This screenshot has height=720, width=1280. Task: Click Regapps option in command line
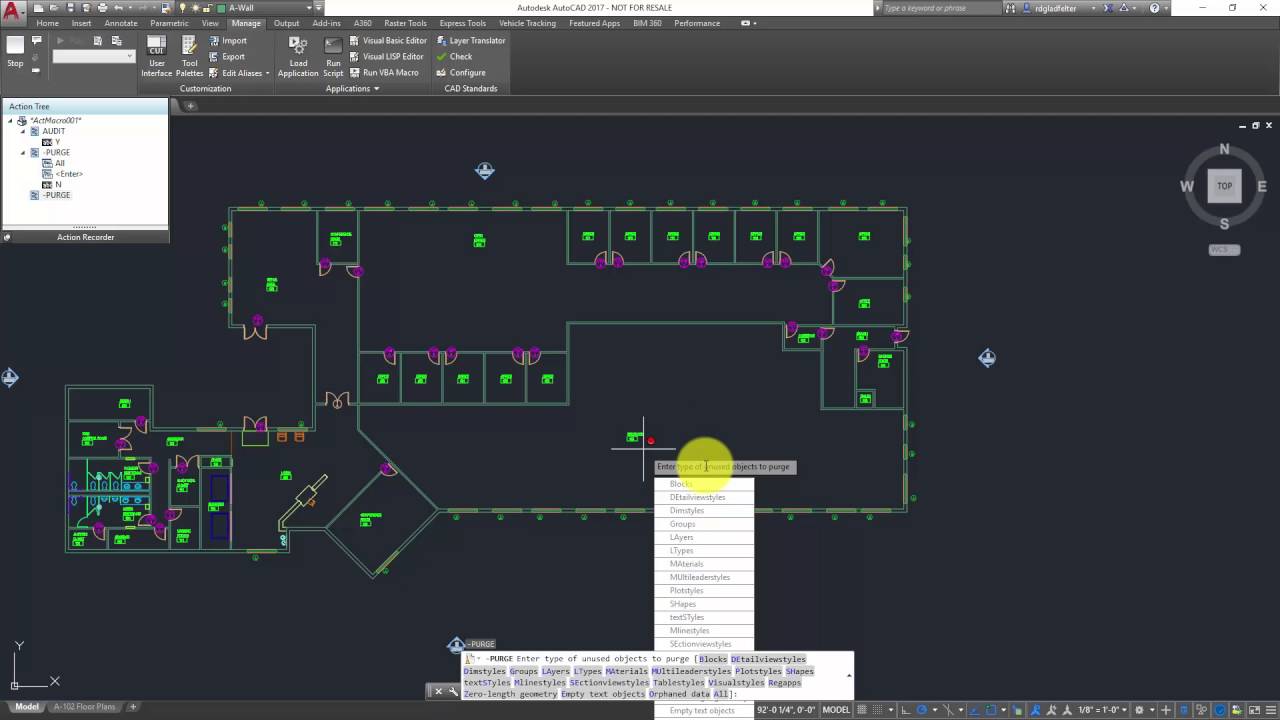pyautogui.click(x=785, y=683)
